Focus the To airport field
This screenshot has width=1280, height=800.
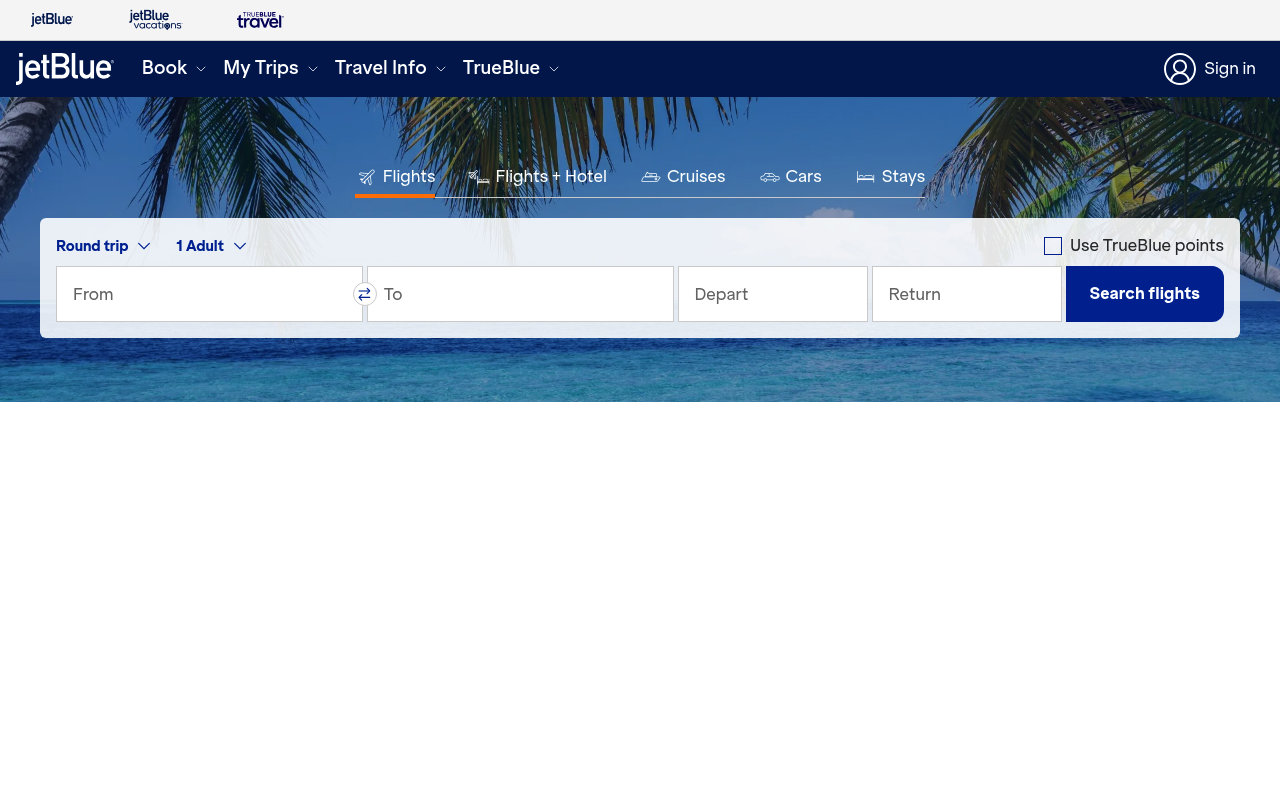[x=520, y=294]
